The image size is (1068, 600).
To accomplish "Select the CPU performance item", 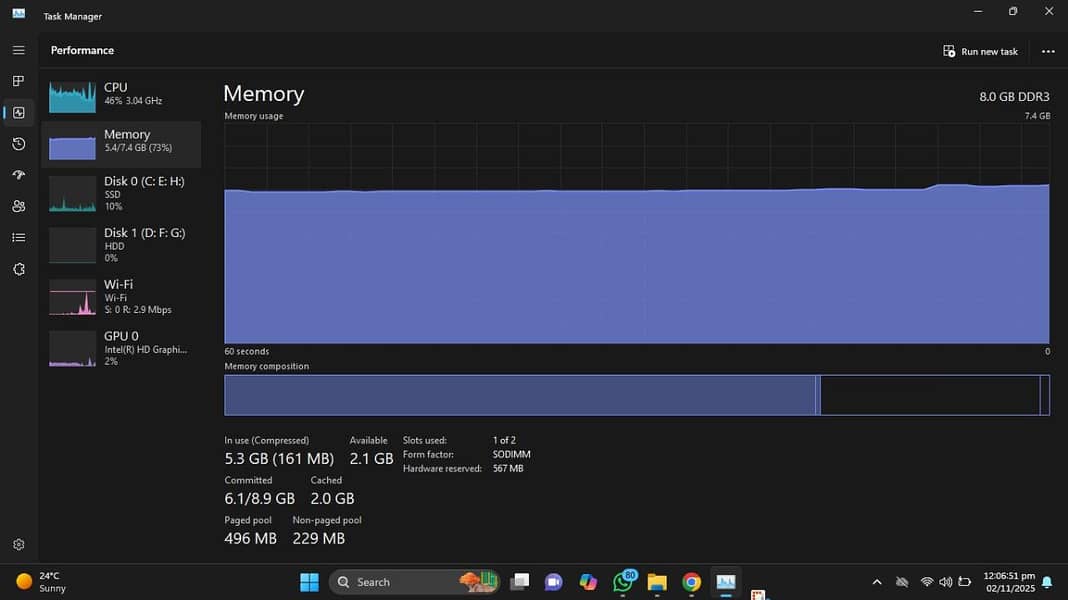I will 121,94.
